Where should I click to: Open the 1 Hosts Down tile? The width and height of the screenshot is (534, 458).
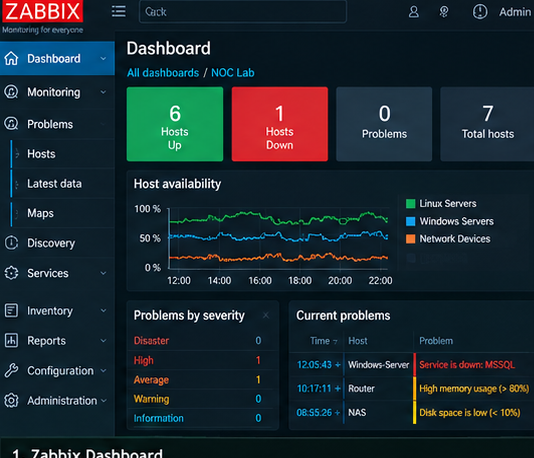pos(280,124)
